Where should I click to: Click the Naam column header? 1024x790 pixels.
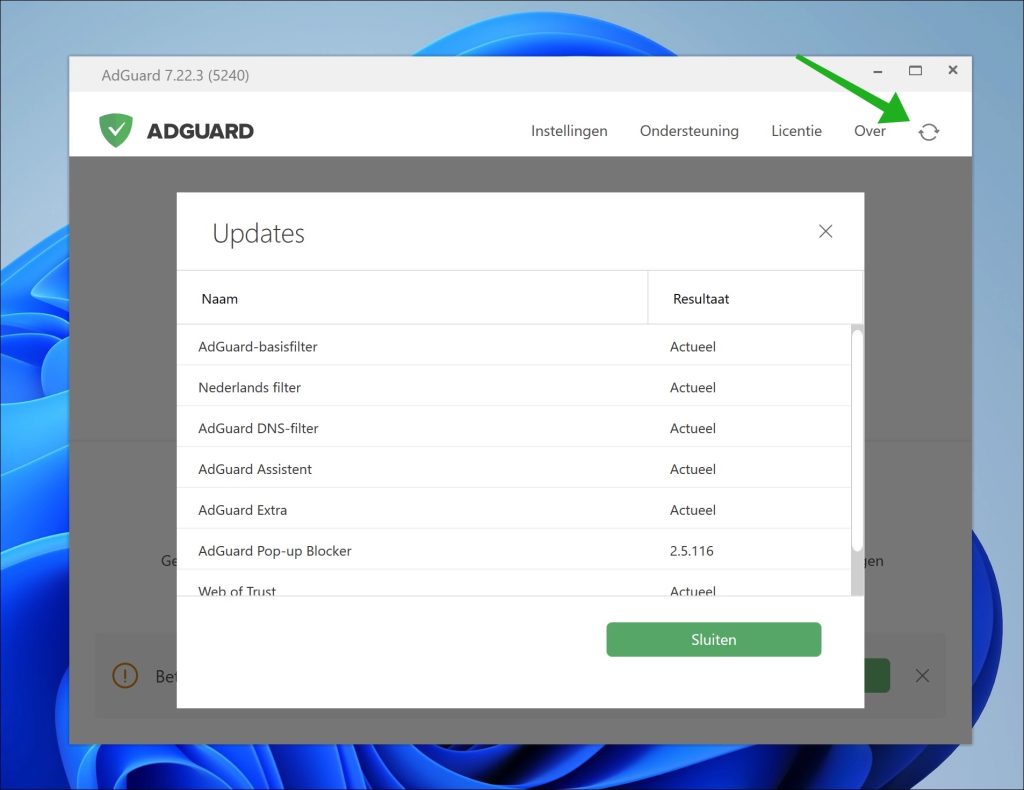pos(220,298)
